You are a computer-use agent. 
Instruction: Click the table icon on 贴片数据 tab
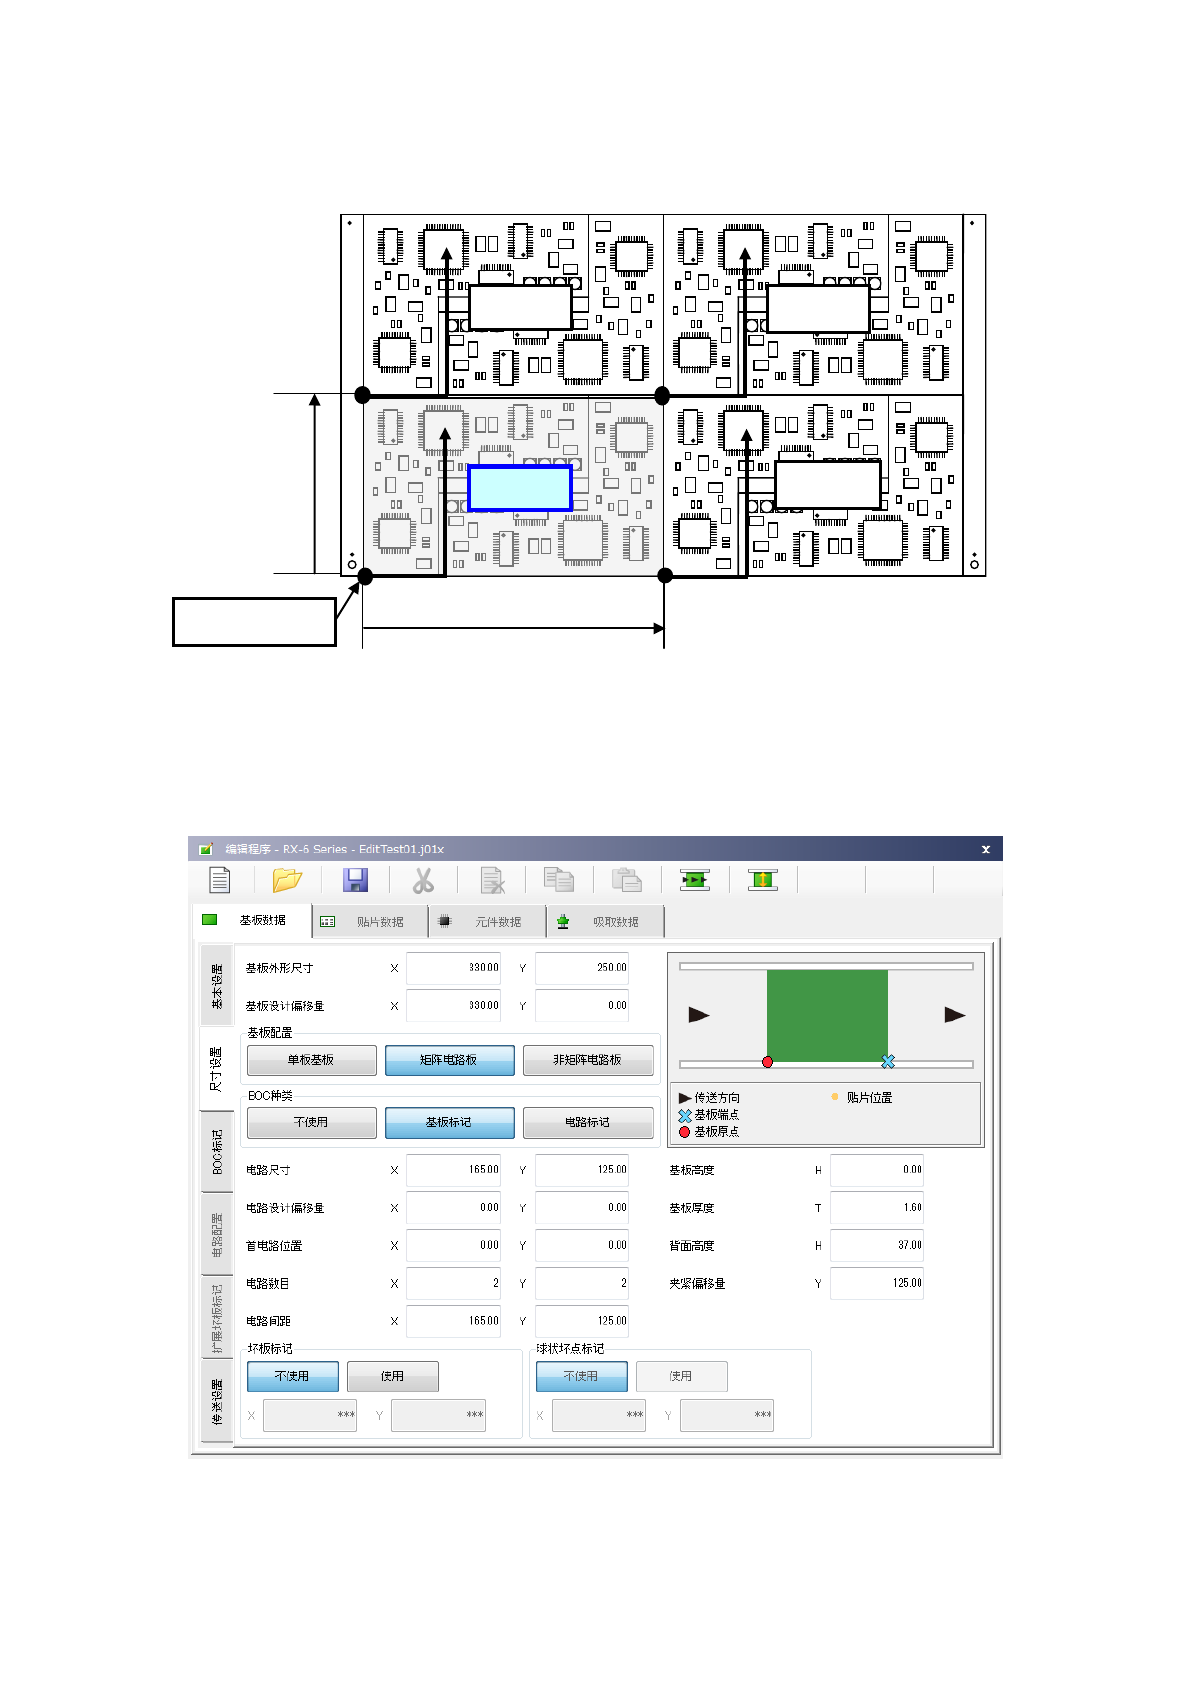tap(328, 922)
